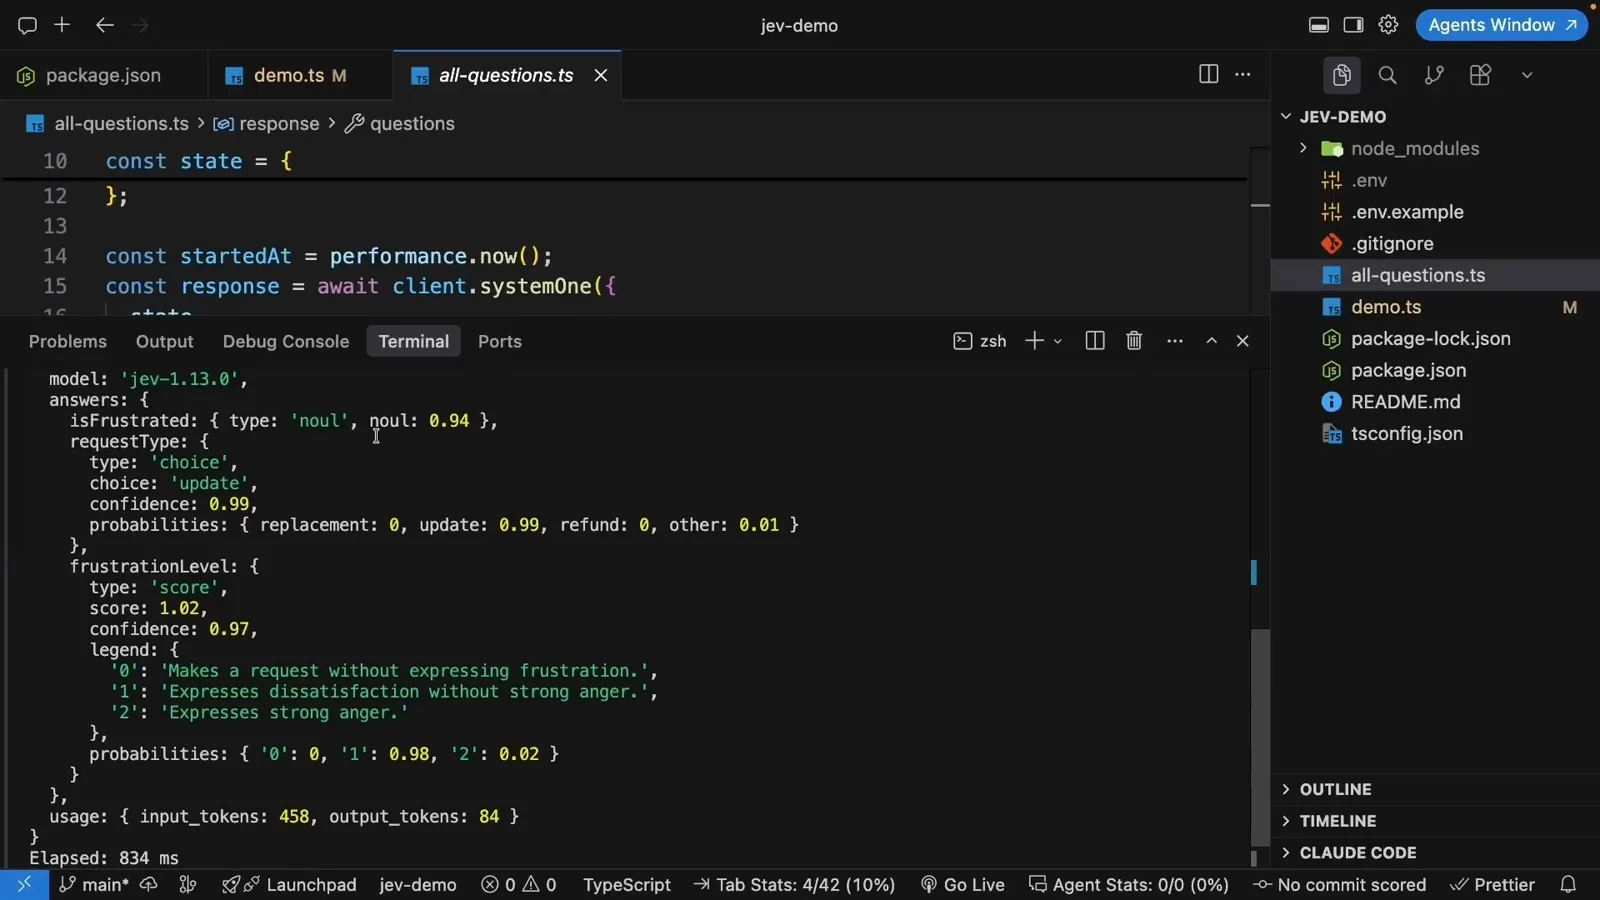Open notifications bell icon

click(x=1568, y=885)
